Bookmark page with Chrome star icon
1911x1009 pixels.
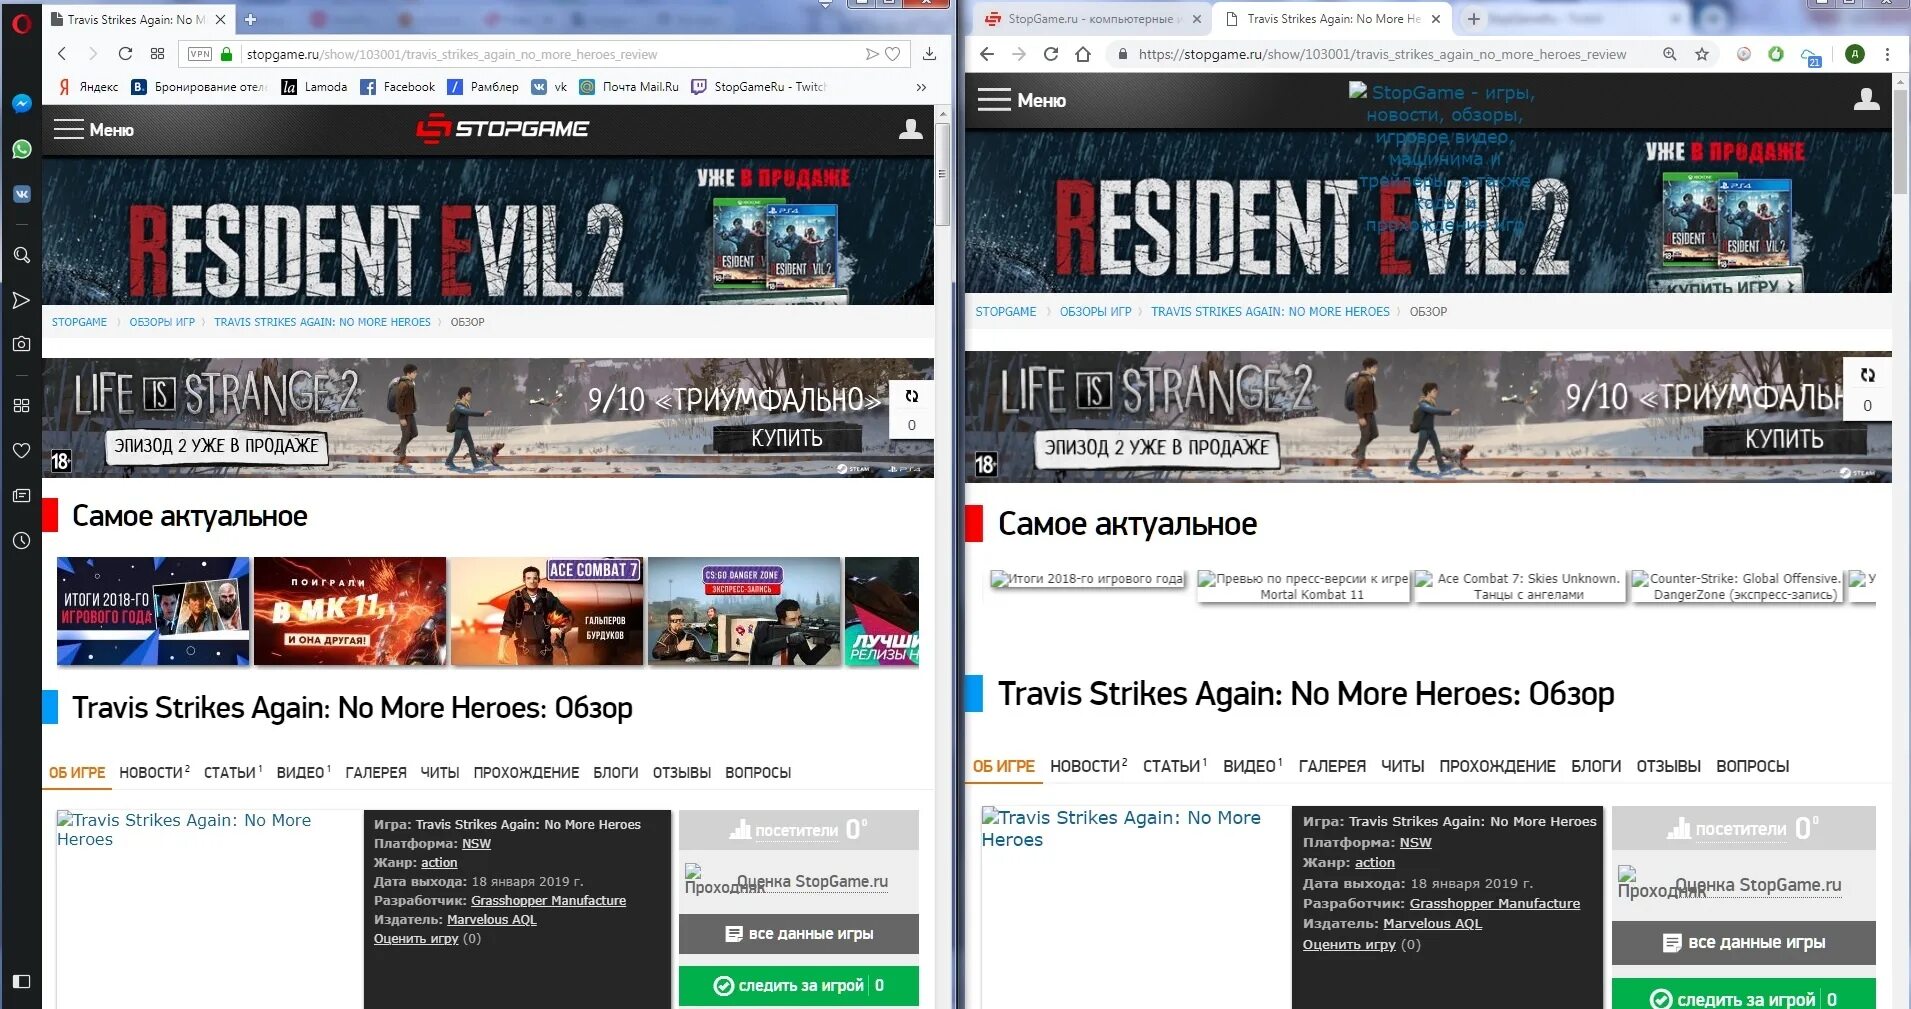coord(1702,54)
